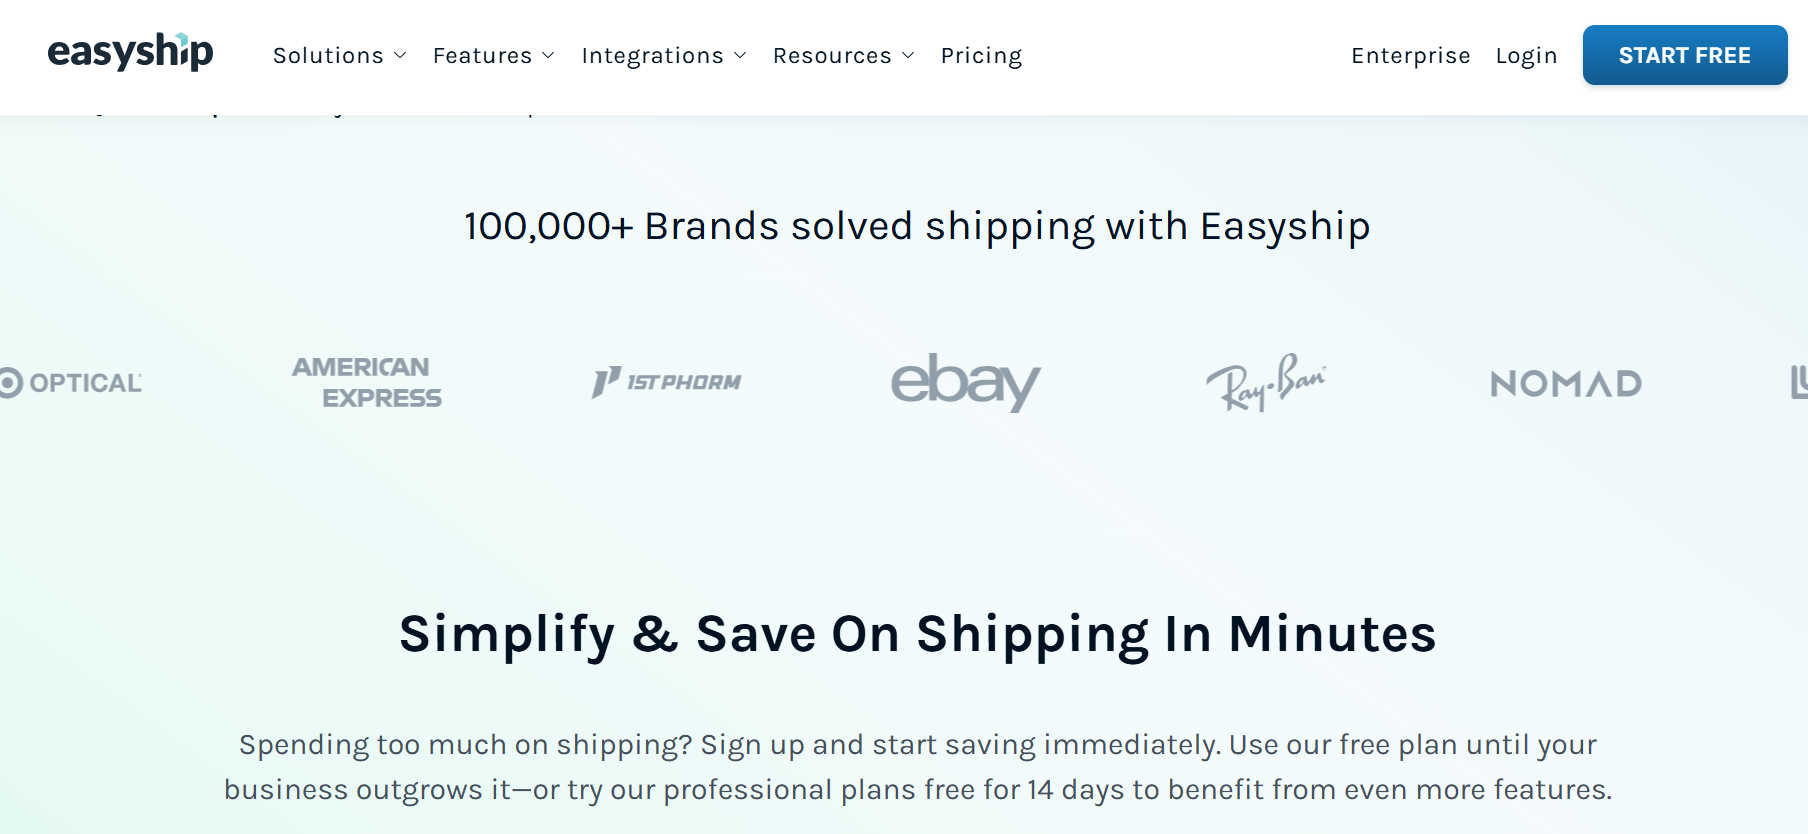Viewport: 1808px width, 834px height.
Task: Open the Solutions menu label
Action: (x=328, y=56)
